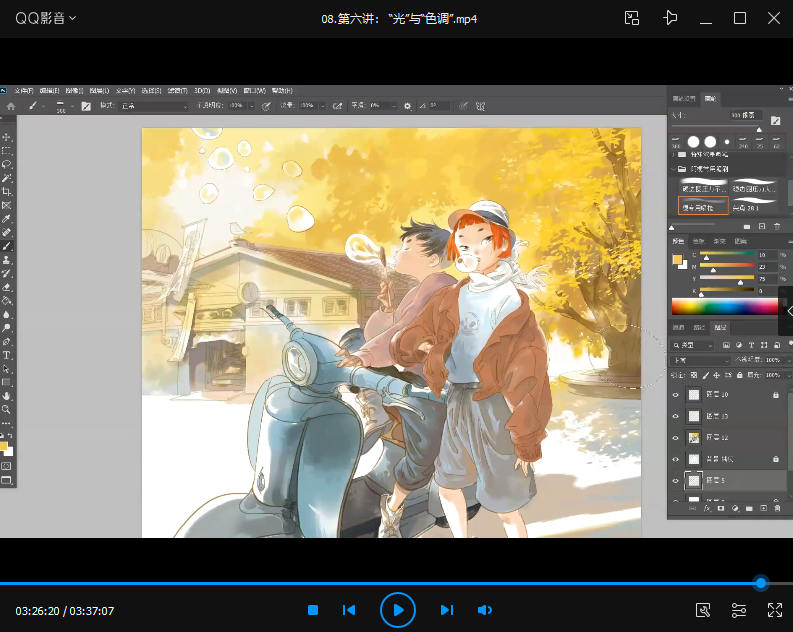The width and height of the screenshot is (793, 632).
Task: Select the 图层 tab in layers panel
Action: pos(720,327)
